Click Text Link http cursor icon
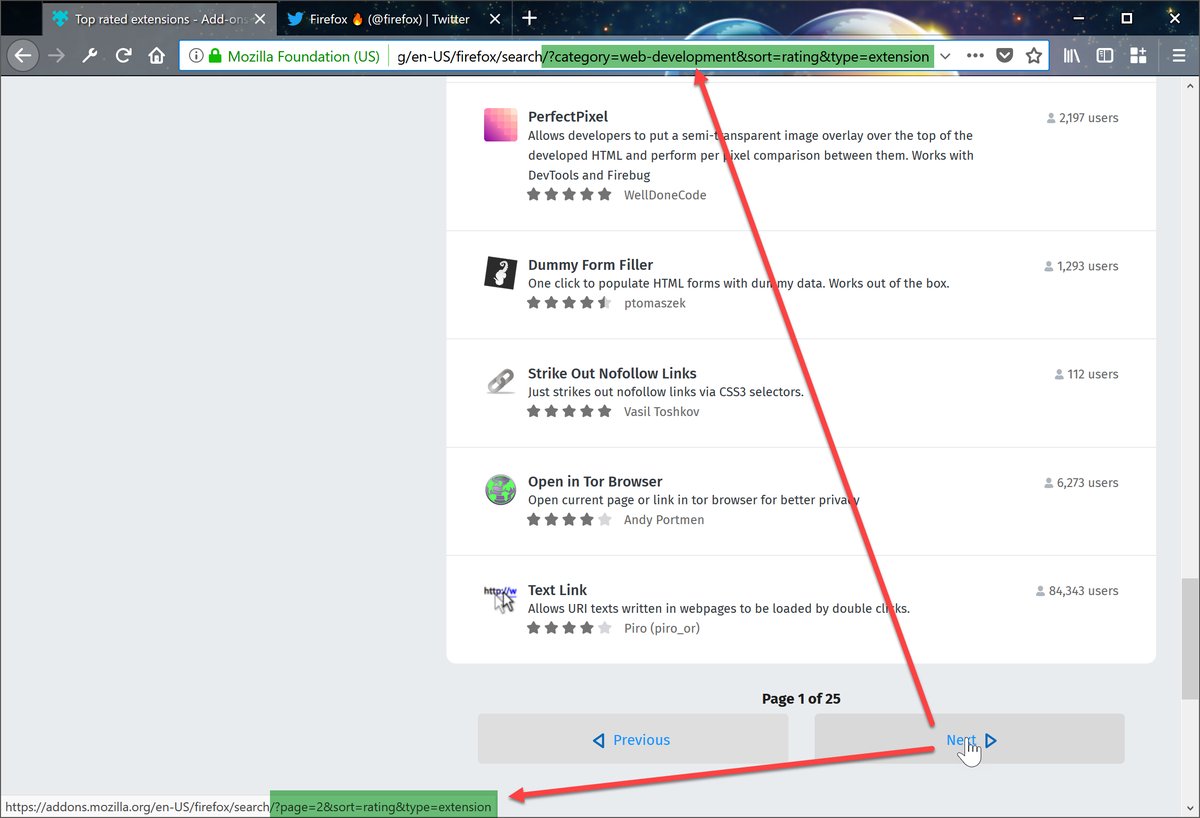 [500, 598]
